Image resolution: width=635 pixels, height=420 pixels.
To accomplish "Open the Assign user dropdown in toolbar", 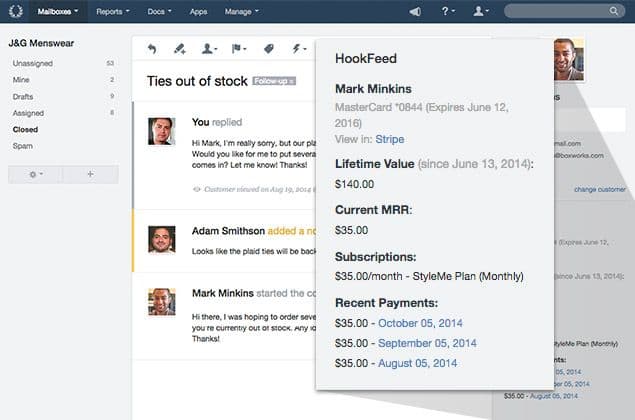I will (209, 48).
